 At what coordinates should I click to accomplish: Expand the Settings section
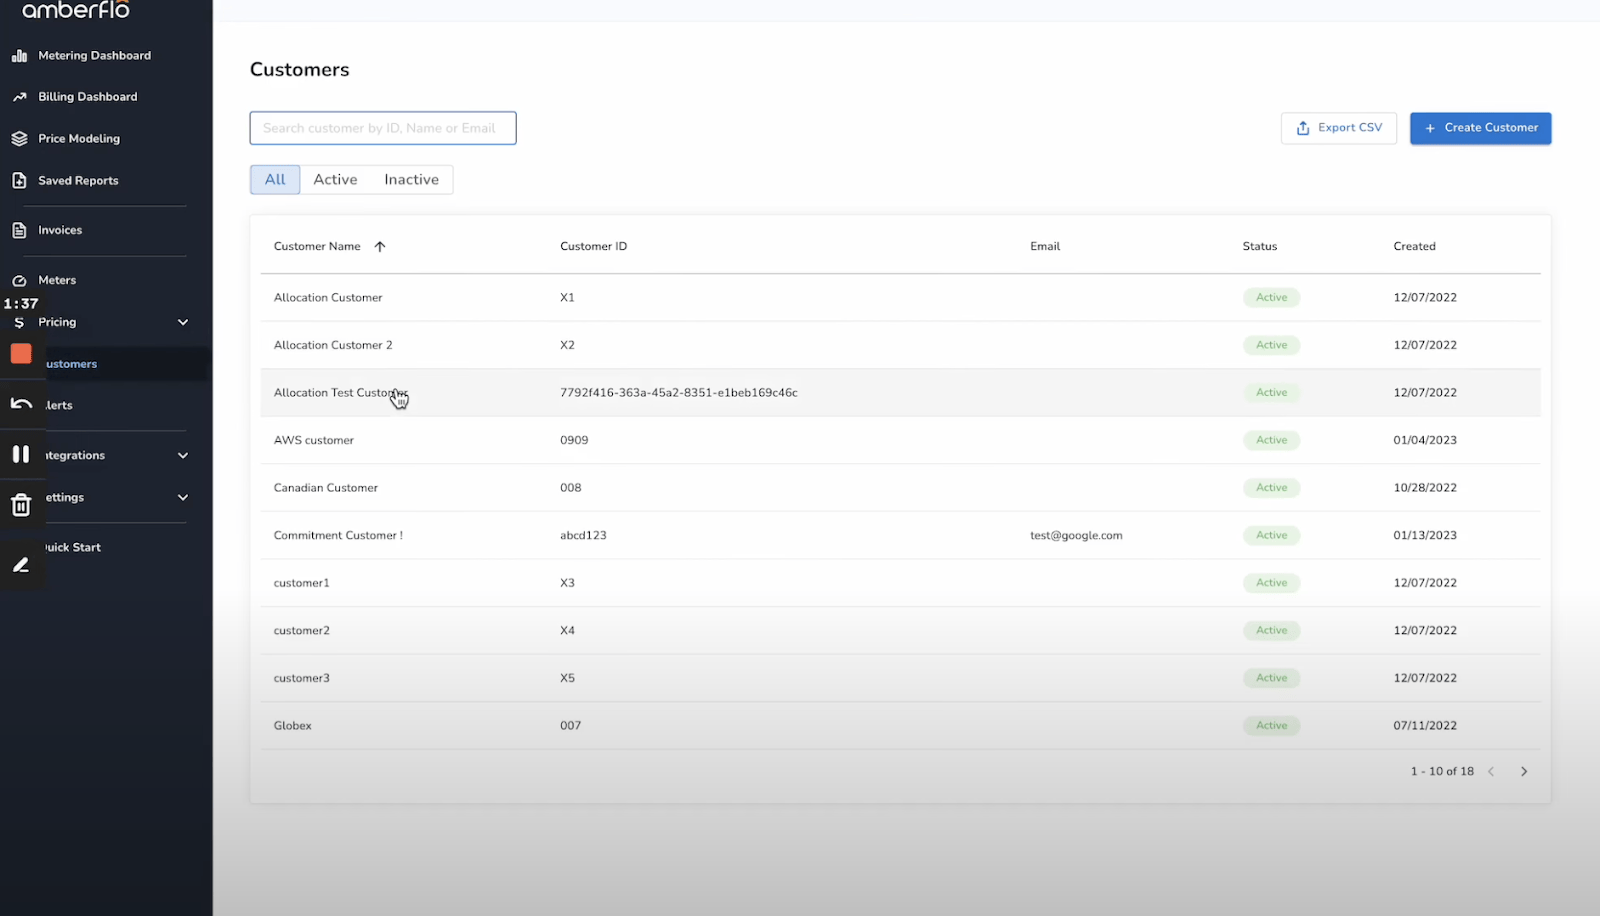183,497
